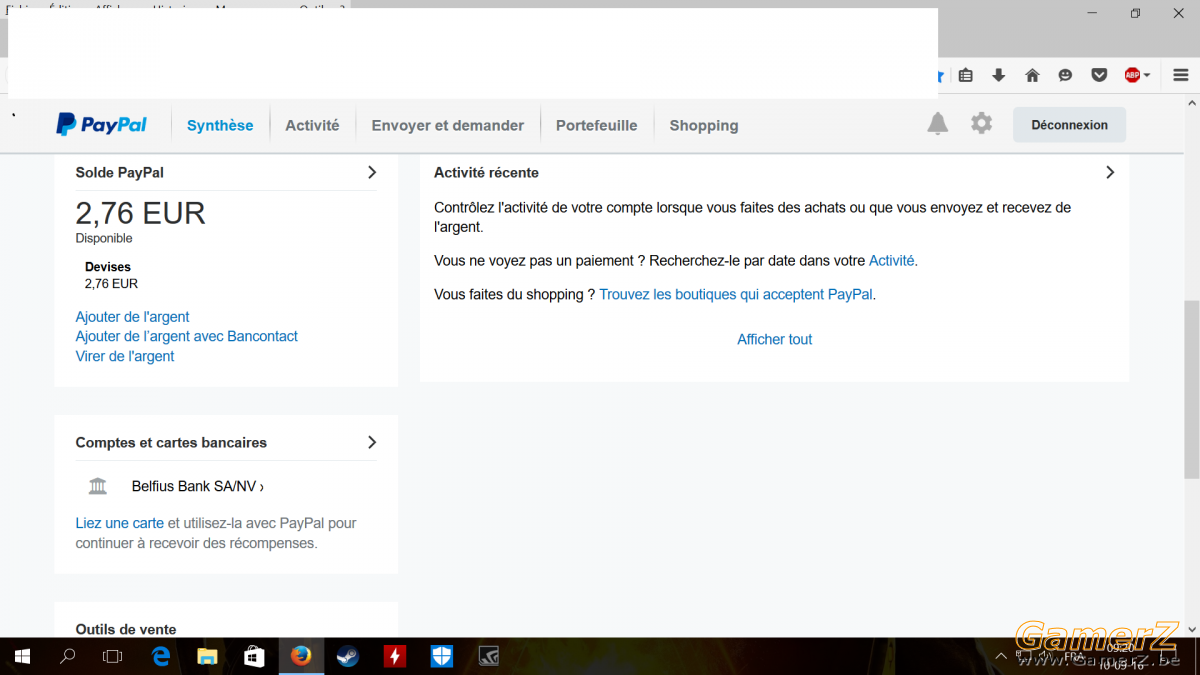
Task: Click the Adblock Plus icon
Action: pyautogui.click(x=1132, y=75)
